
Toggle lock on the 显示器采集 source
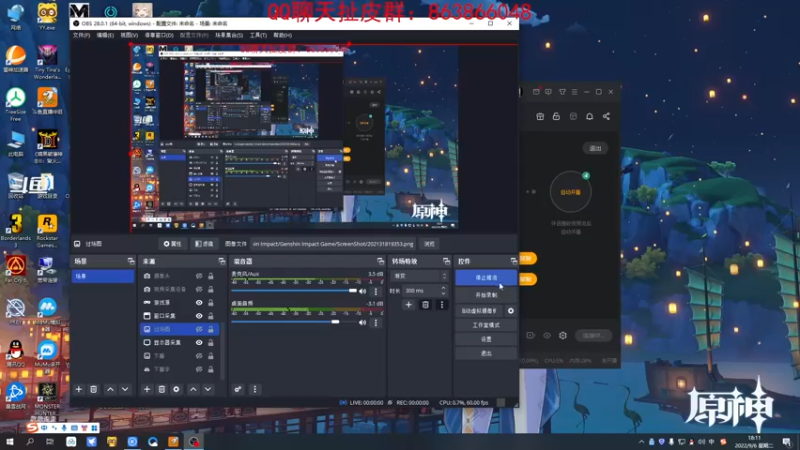point(211,343)
